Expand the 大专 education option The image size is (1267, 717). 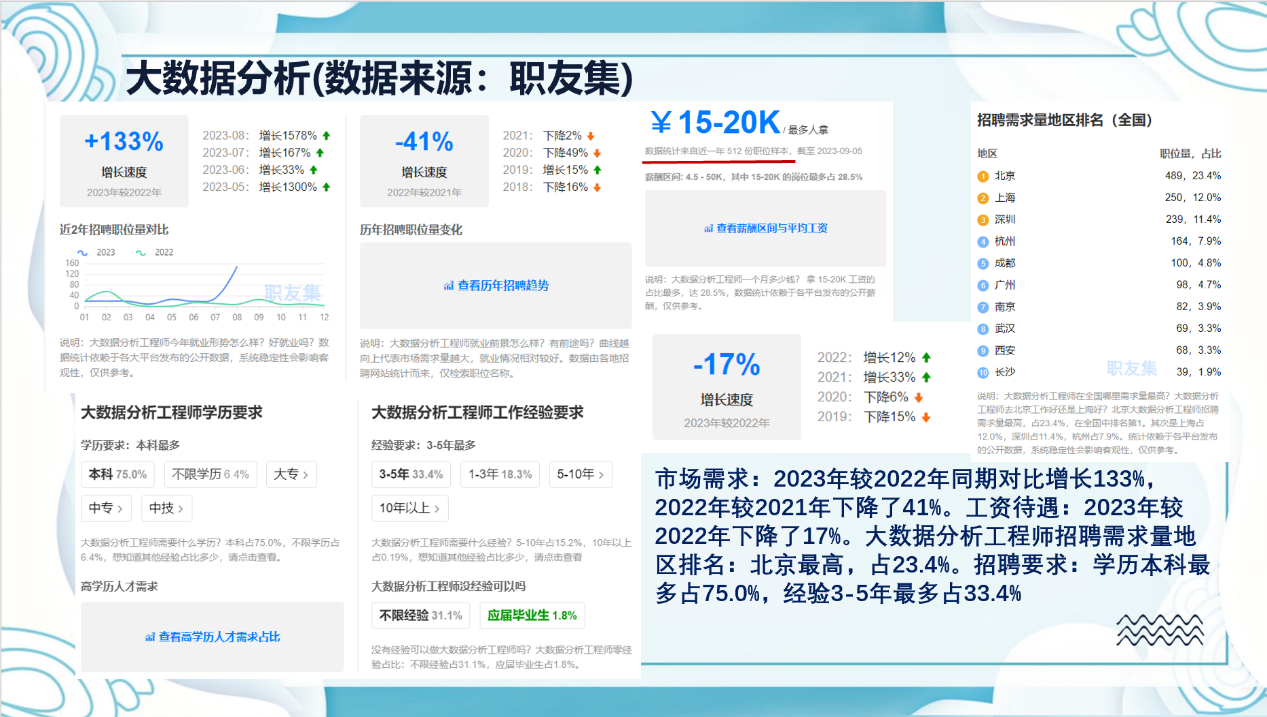point(290,474)
